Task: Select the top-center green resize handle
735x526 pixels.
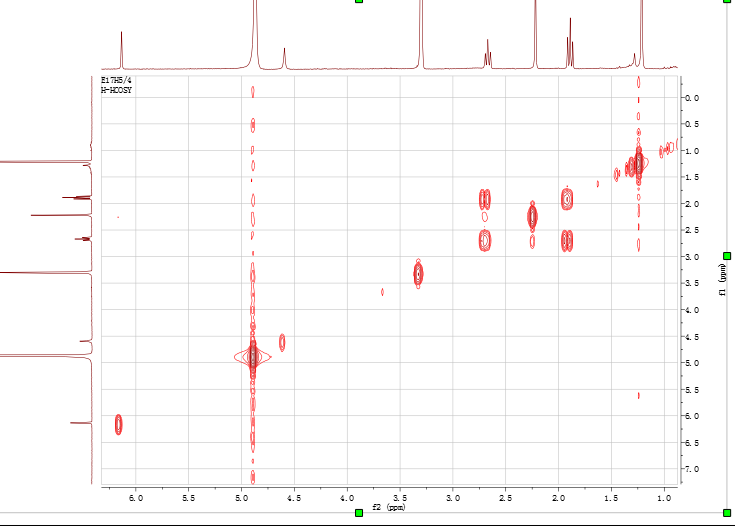Action: tap(359, 1)
